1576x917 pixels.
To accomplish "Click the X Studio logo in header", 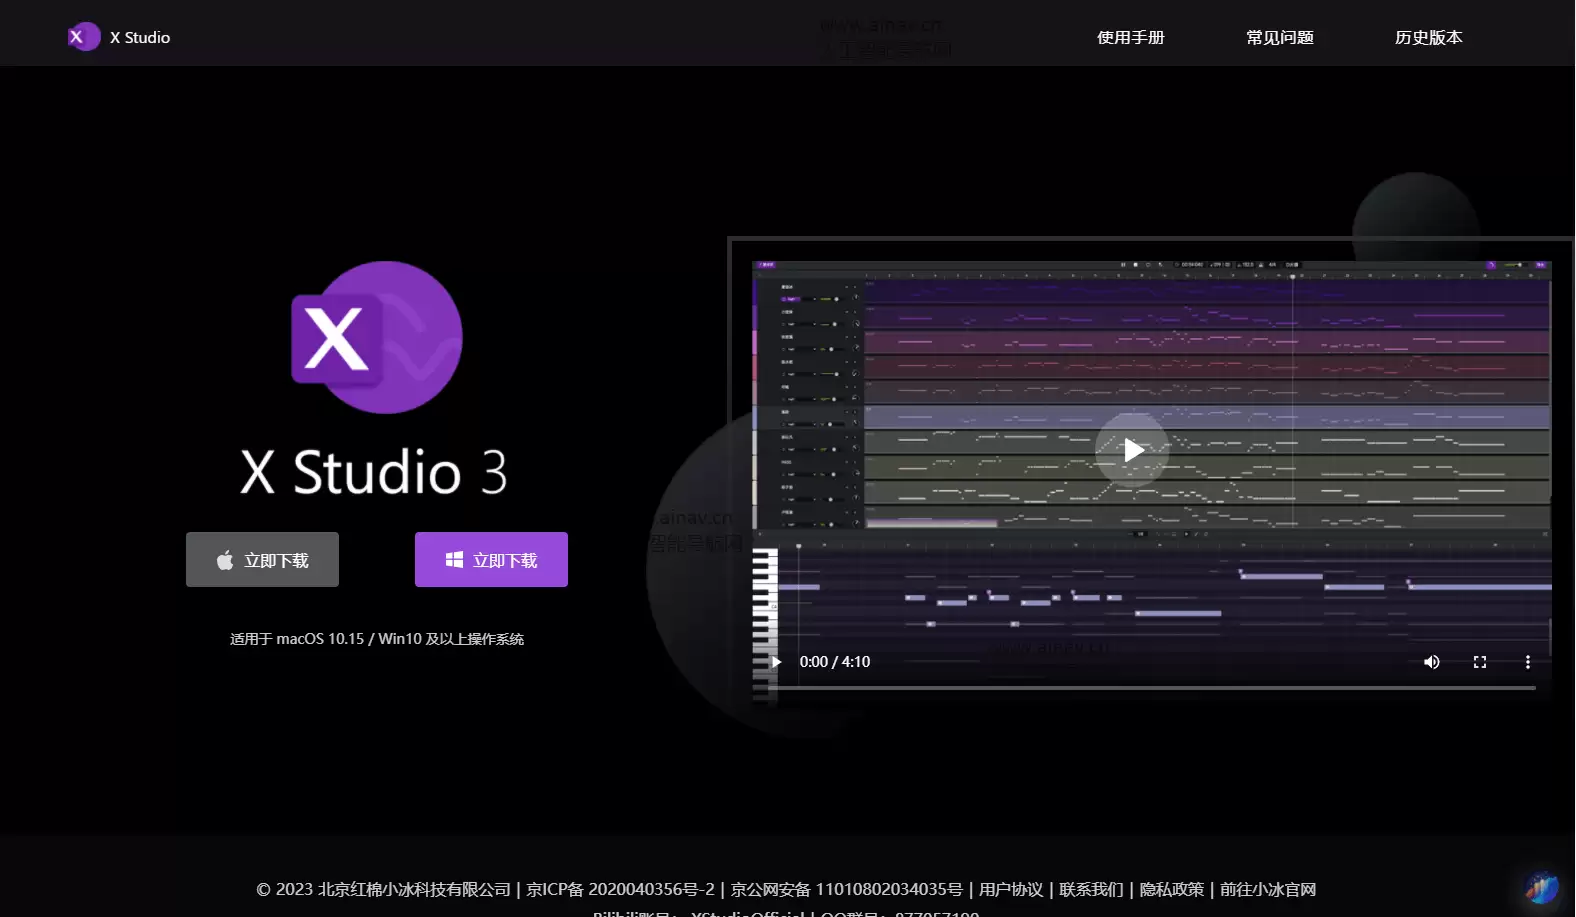I will pos(118,37).
